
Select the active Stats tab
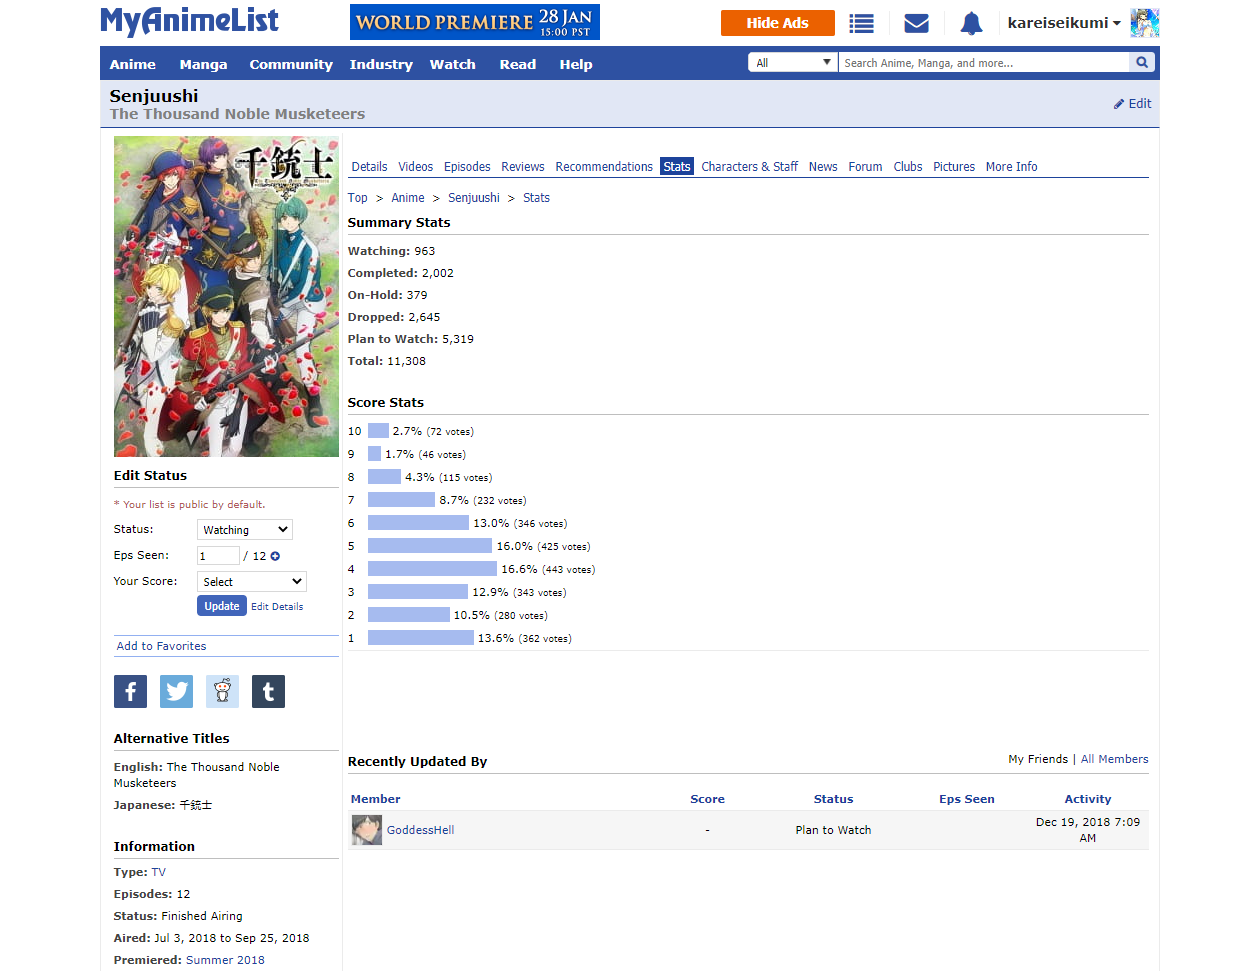pos(677,167)
